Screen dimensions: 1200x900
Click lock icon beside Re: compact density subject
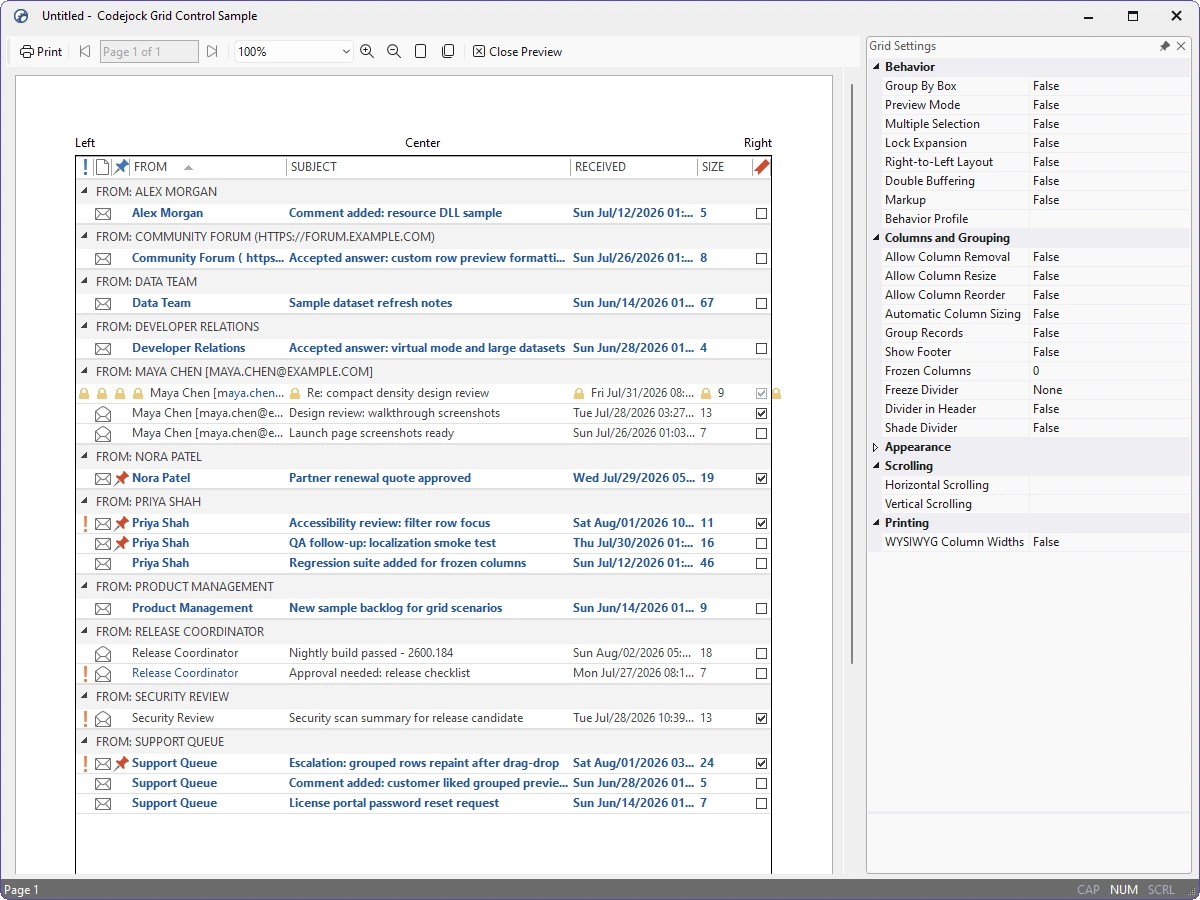point(295,394)
